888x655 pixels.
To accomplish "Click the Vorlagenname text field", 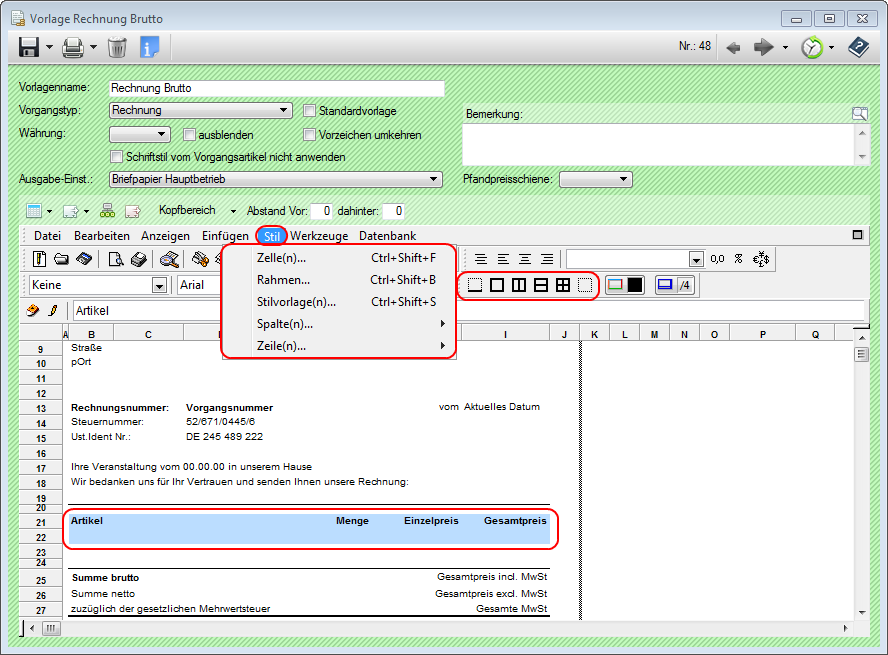I will click(275, 88).
